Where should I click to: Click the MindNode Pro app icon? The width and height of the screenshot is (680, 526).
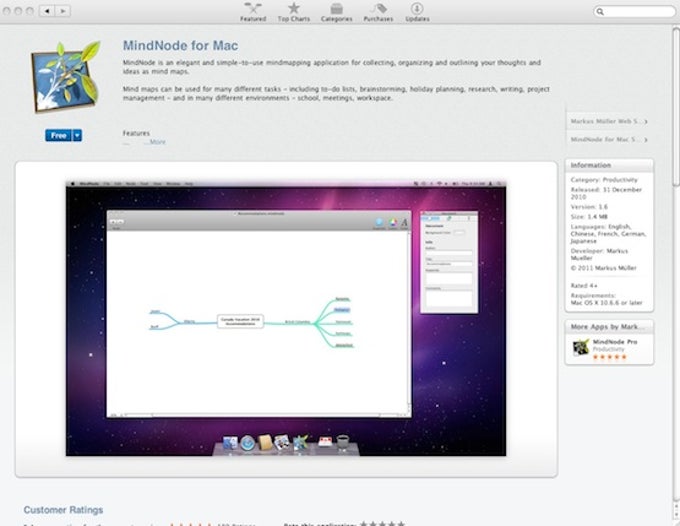tap(581, 348)
